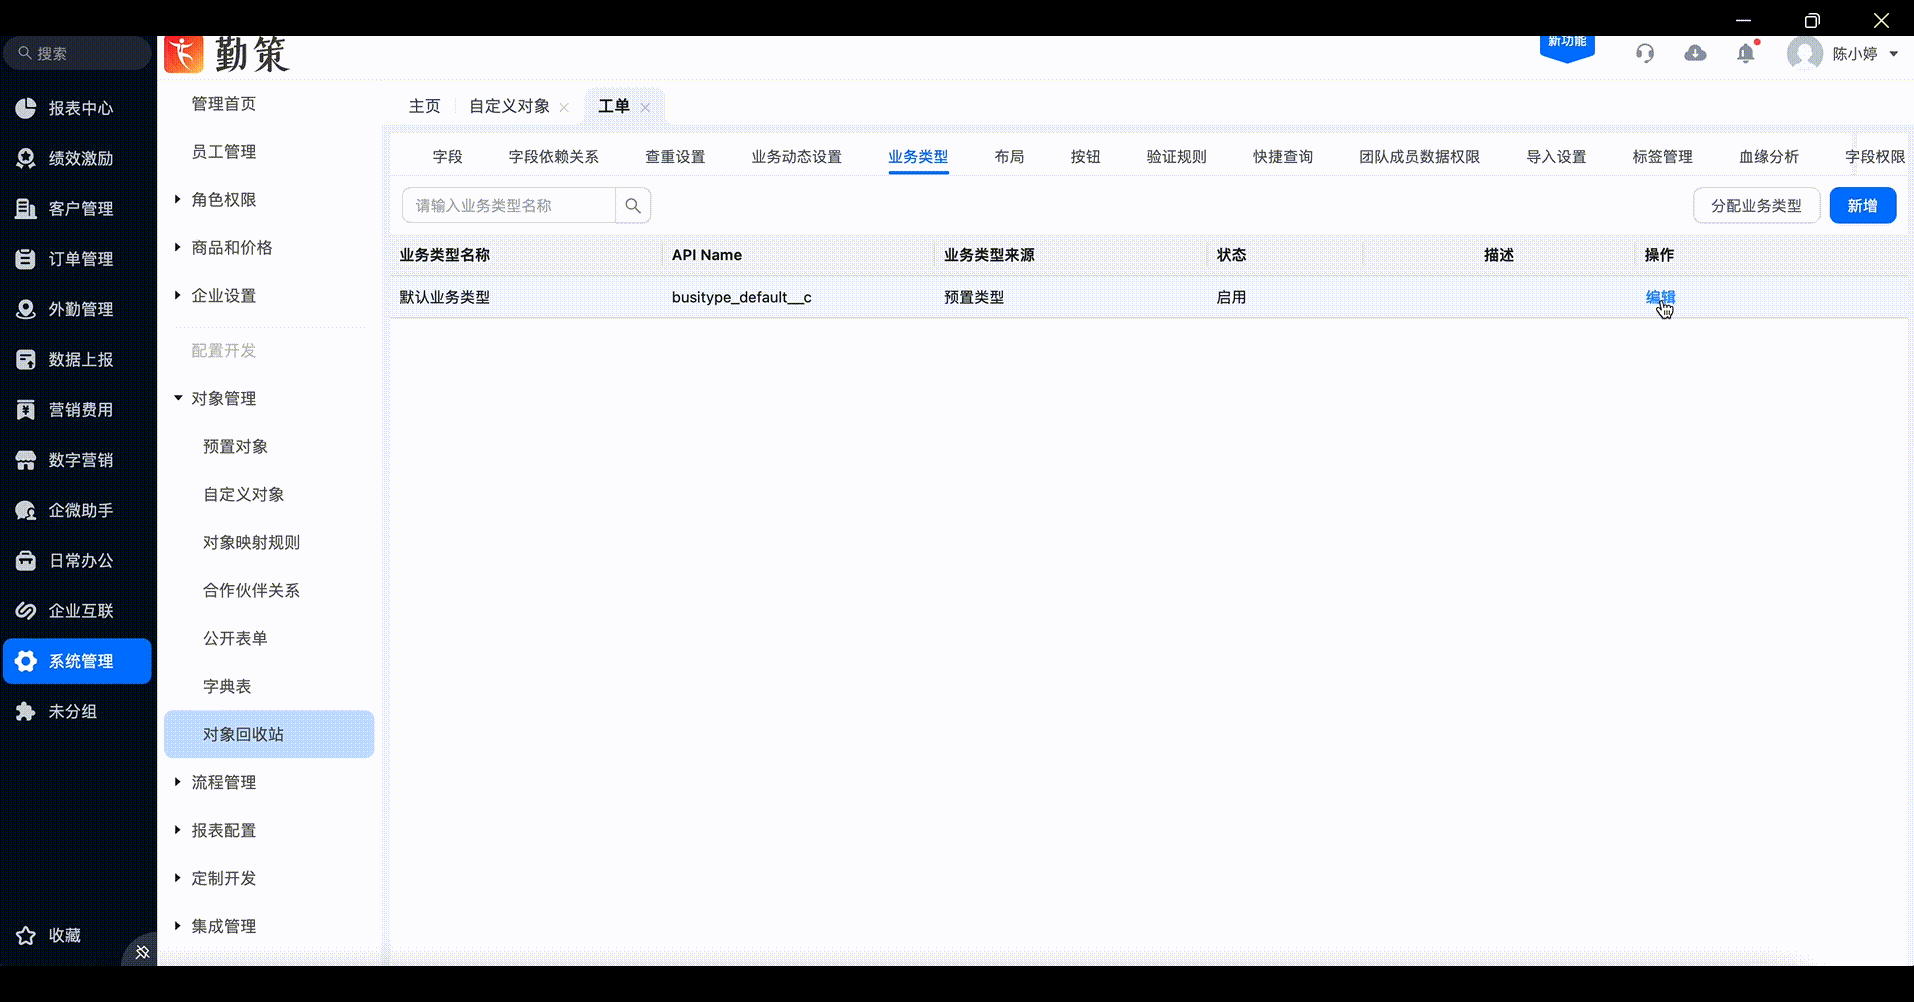Open 导入设置 tab
Screen dimensions: 1914x1002
pyautogui.click(x=1556, y=157)
